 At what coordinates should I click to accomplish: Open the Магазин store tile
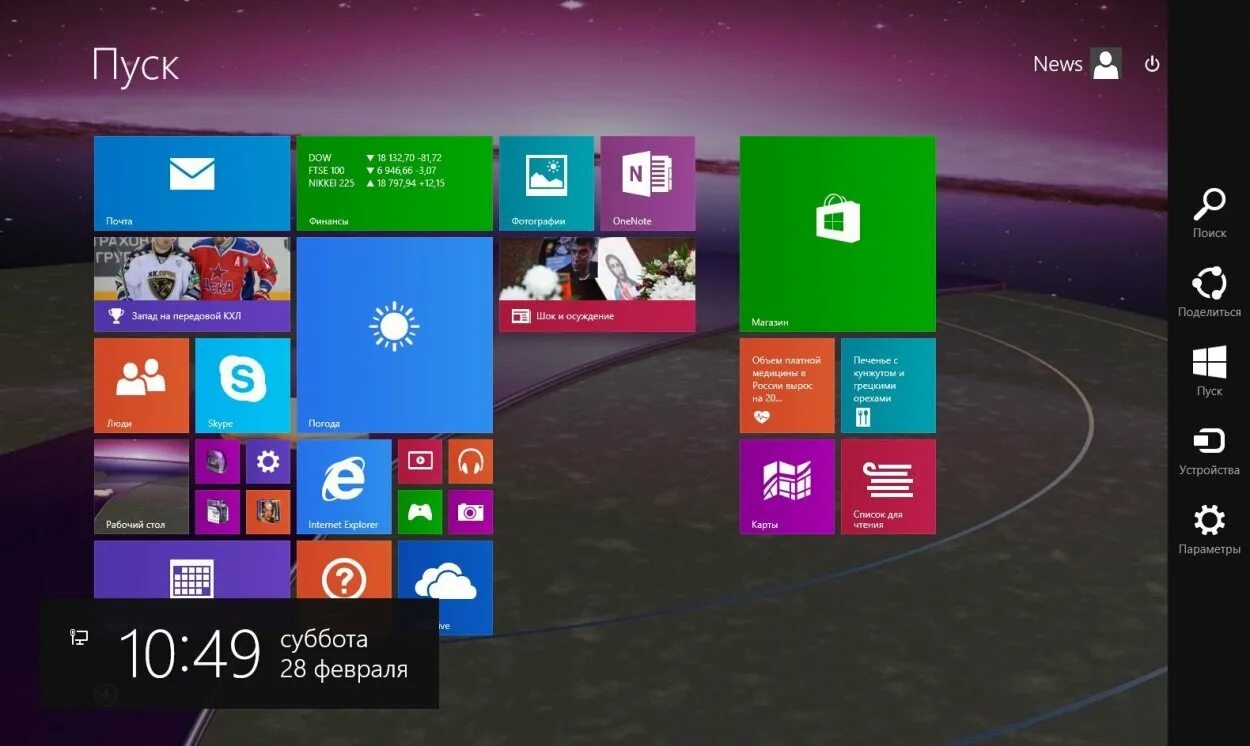coord(838,234)
